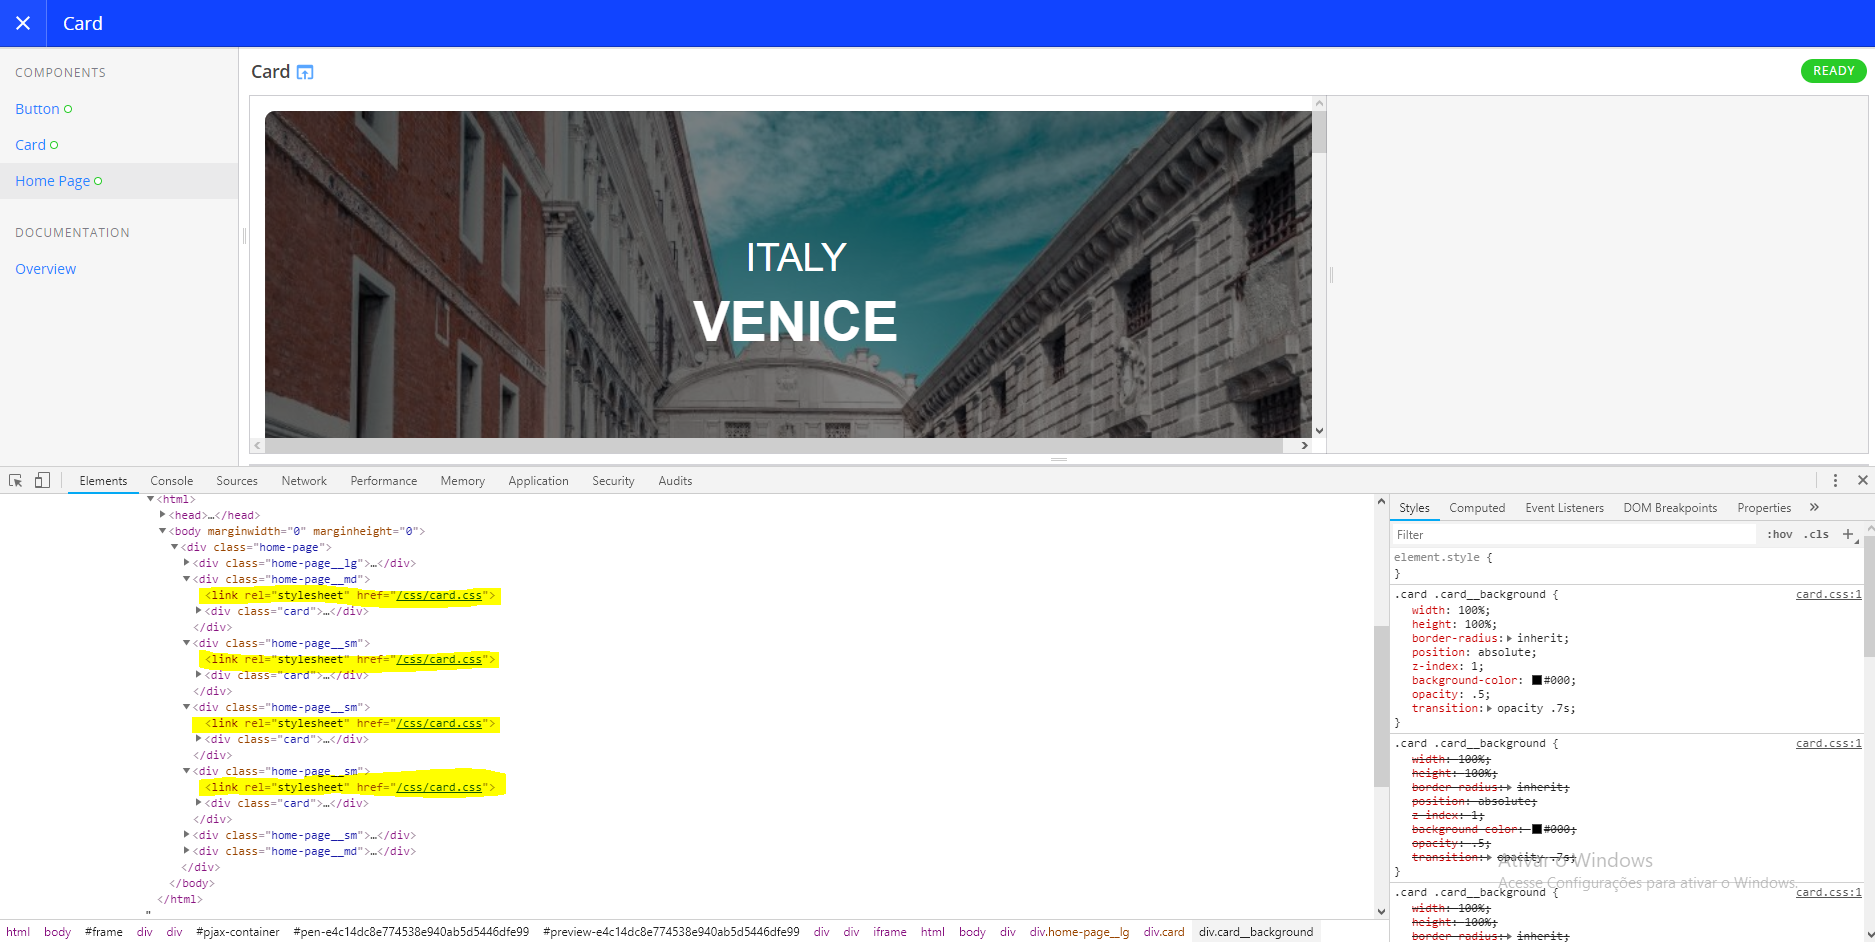Open the Audits tab
This screenshot has width=1875, height=942.
point(675,481)
